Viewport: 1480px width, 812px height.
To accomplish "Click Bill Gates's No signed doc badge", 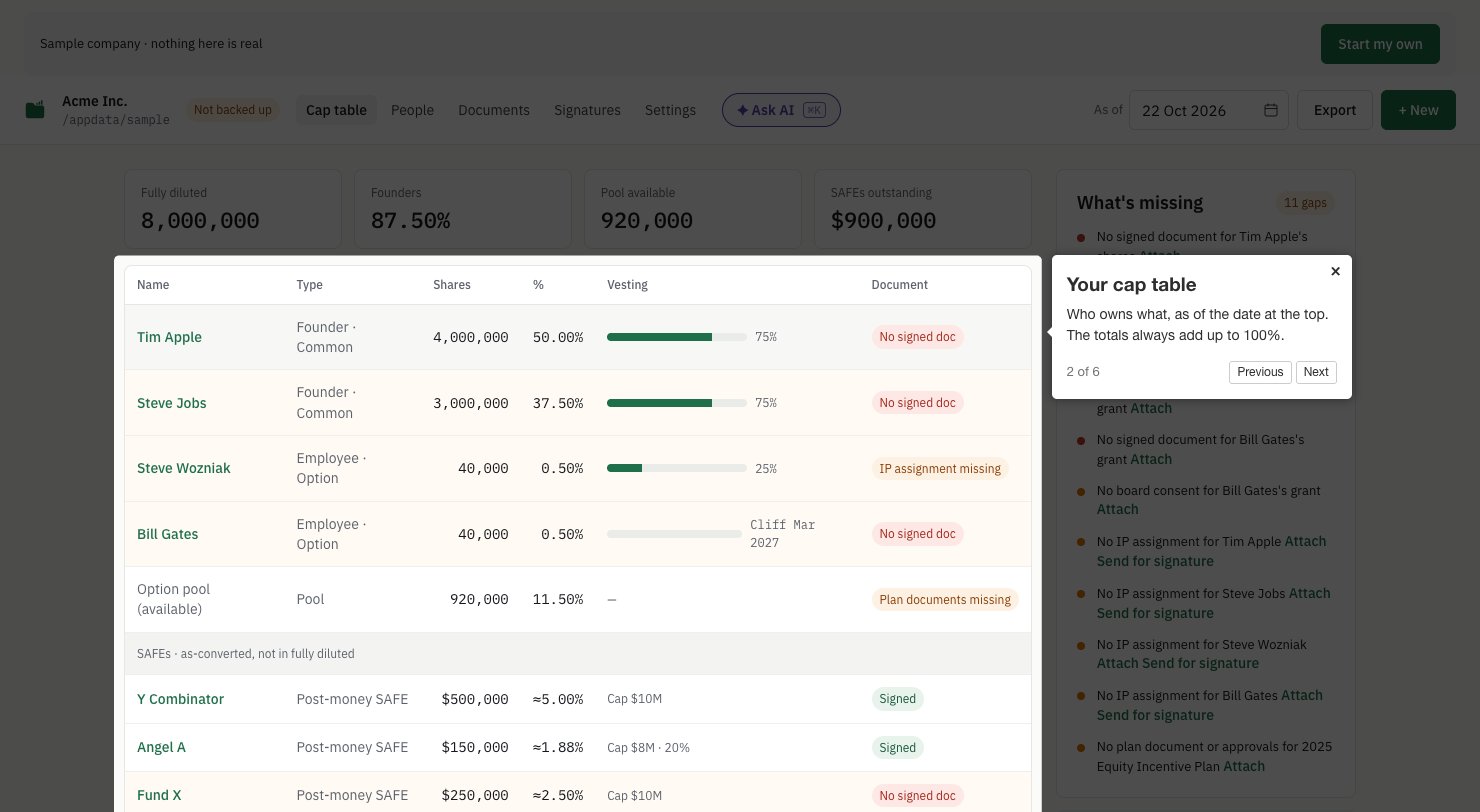I will click(917, 534).
